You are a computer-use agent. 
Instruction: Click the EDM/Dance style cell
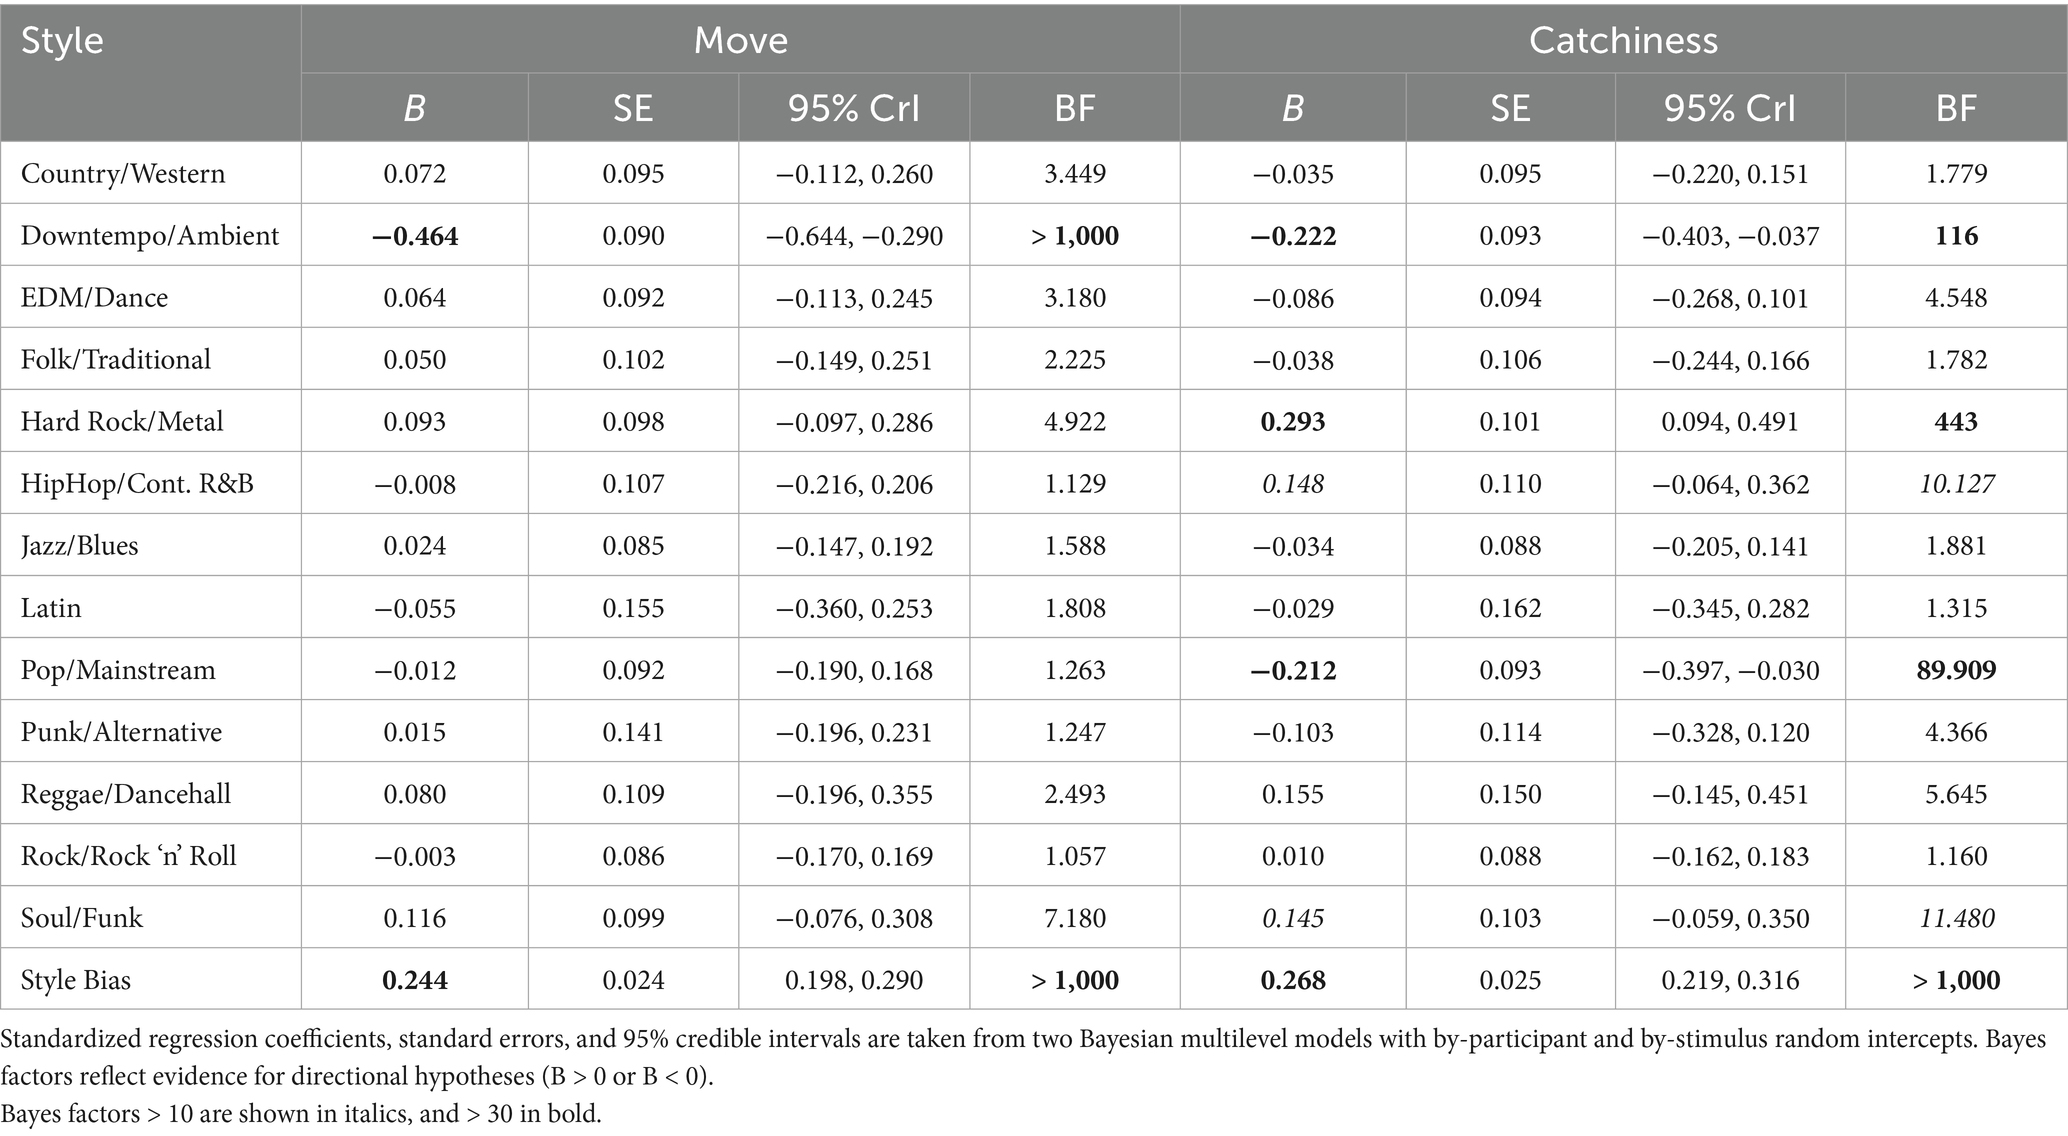click(x=94, y=298)
